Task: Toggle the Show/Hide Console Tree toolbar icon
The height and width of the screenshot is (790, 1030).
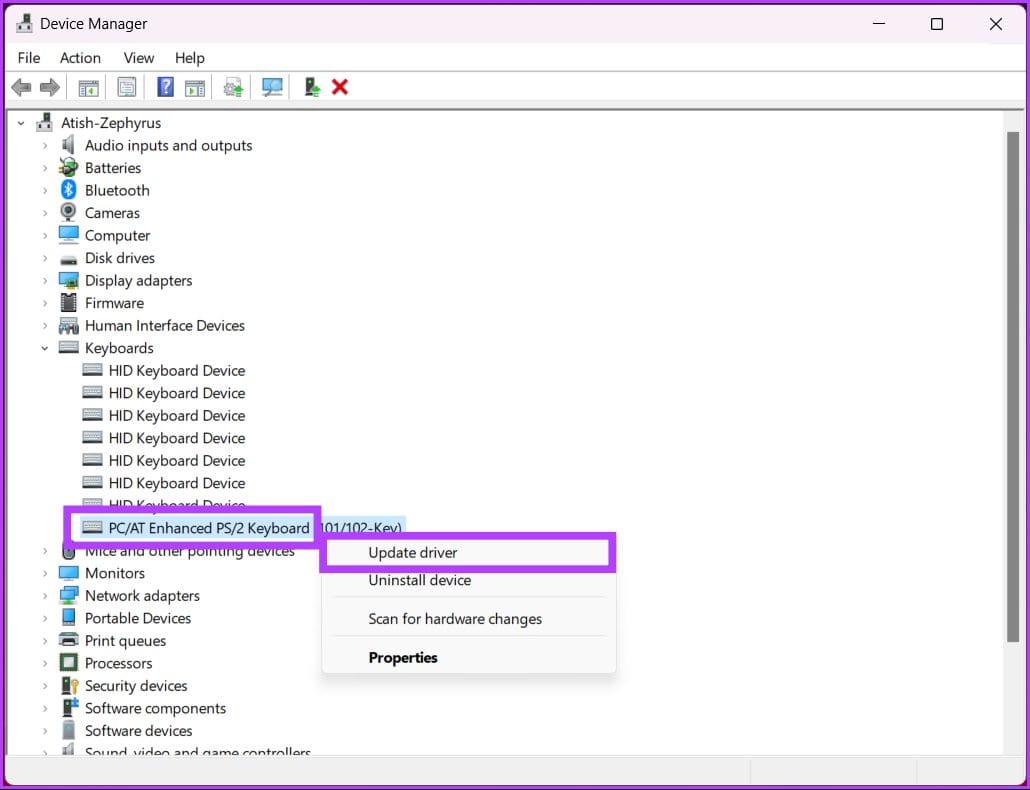Action: [88, 87]
